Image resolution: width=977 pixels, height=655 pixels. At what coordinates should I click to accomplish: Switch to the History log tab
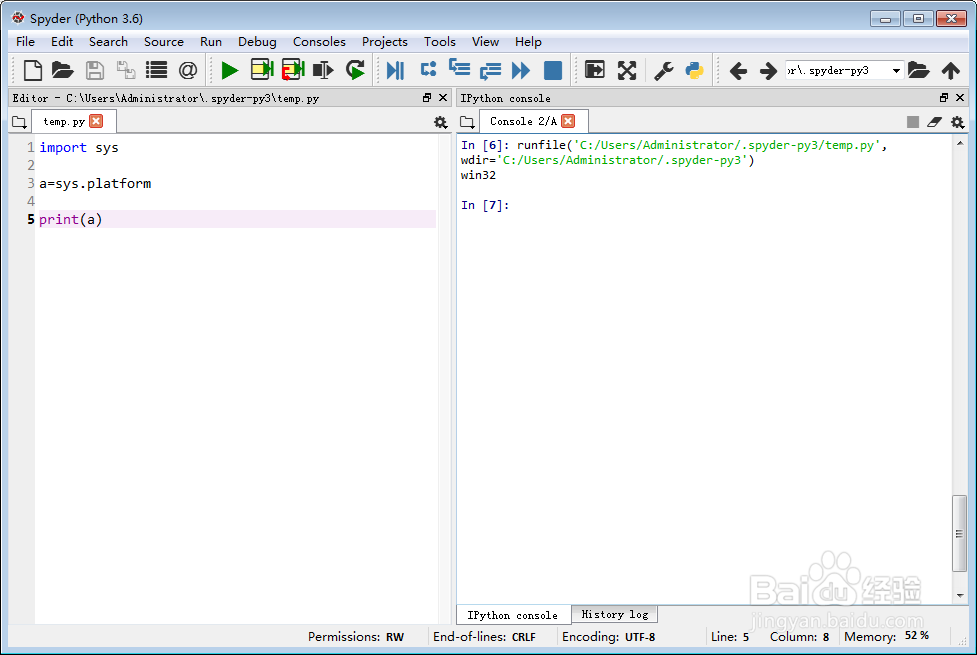[614, 614]
